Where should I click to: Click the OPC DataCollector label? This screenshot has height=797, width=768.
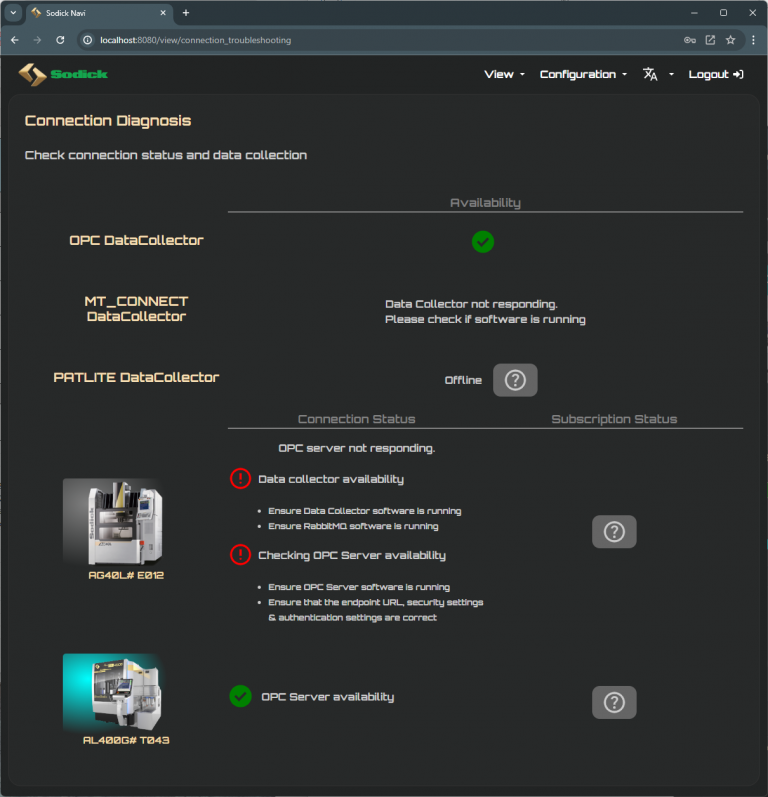click(x=136, y=240)
